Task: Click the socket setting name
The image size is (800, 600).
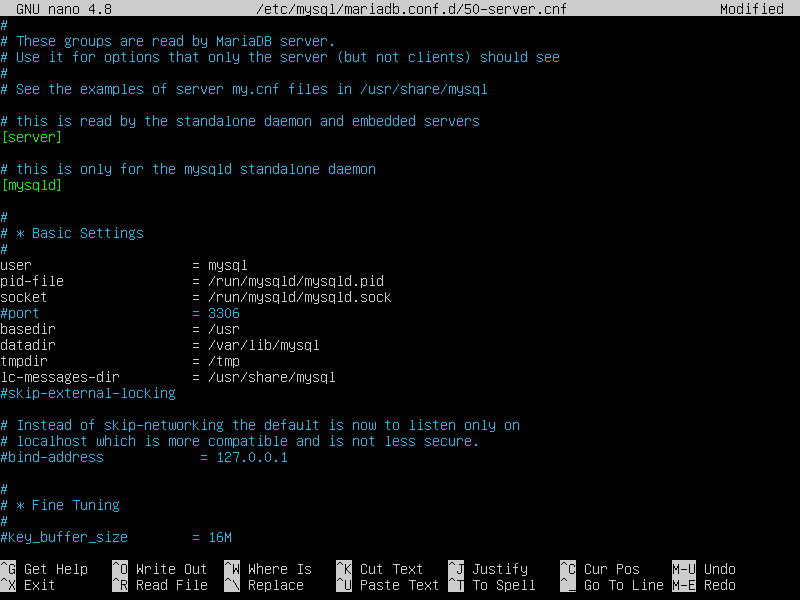Action: (x=23, y=297)
